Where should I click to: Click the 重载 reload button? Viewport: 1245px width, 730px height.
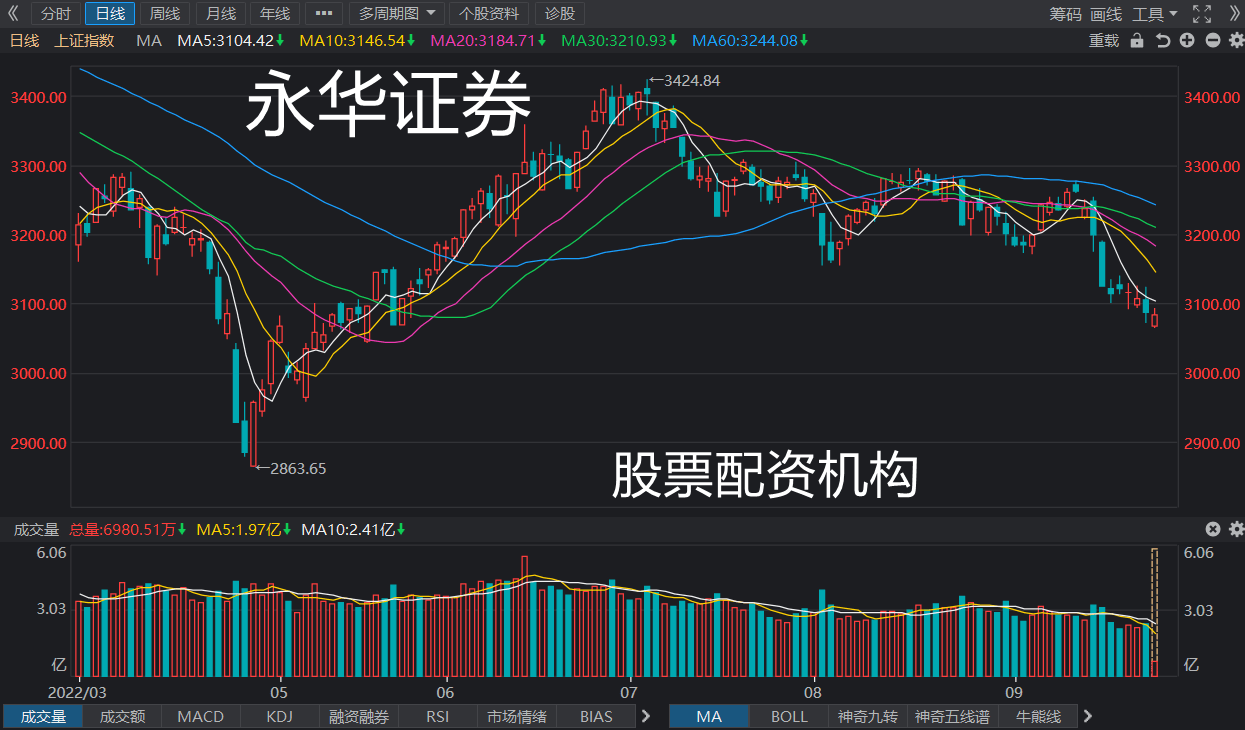pyautogui.click(x=1104, y=40)
